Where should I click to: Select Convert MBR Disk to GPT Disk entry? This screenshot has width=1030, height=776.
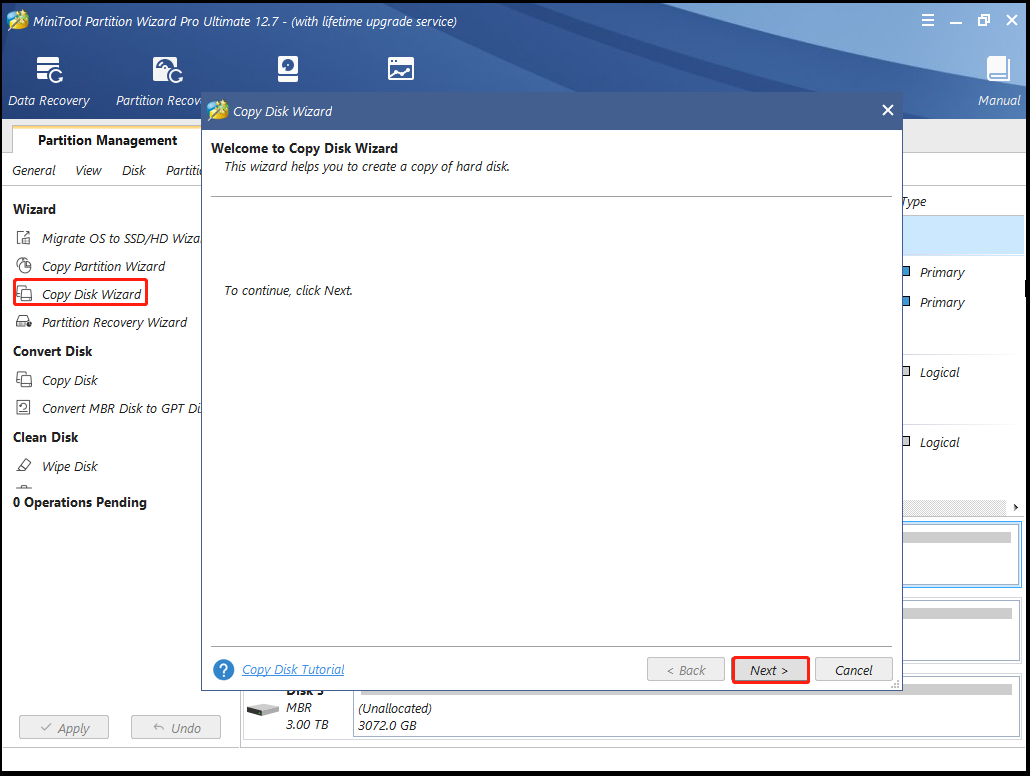click(x=122, y=408)
